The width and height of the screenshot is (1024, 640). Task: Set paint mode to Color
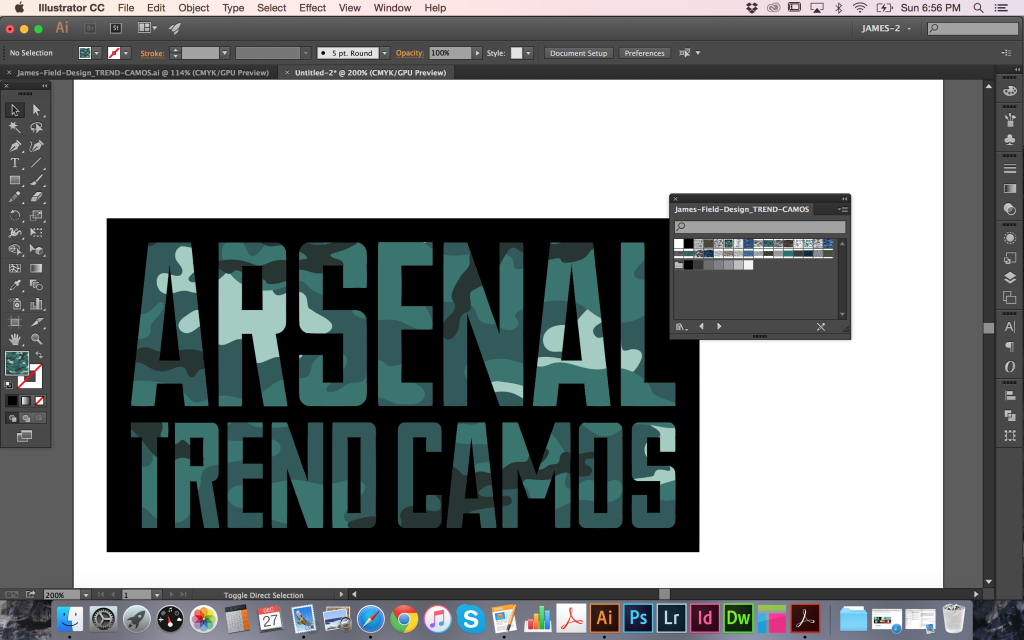pyautogui.click(x=12, y=400)
